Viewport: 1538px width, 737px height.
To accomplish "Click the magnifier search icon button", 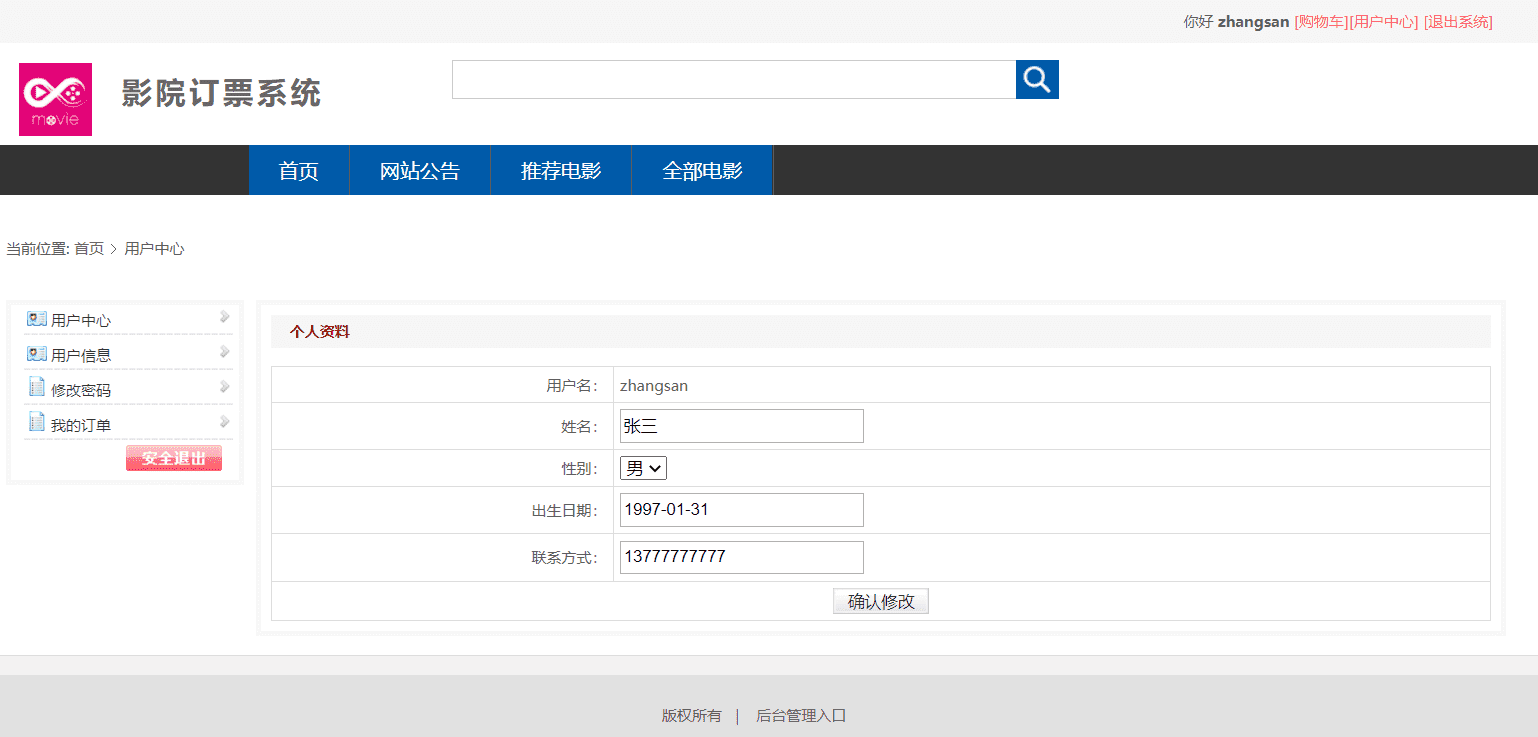I will tap(1037, 79).
